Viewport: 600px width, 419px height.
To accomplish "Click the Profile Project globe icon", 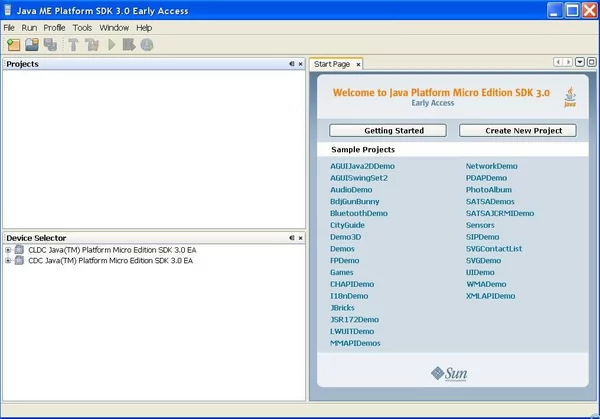I will tap(147, 45).
